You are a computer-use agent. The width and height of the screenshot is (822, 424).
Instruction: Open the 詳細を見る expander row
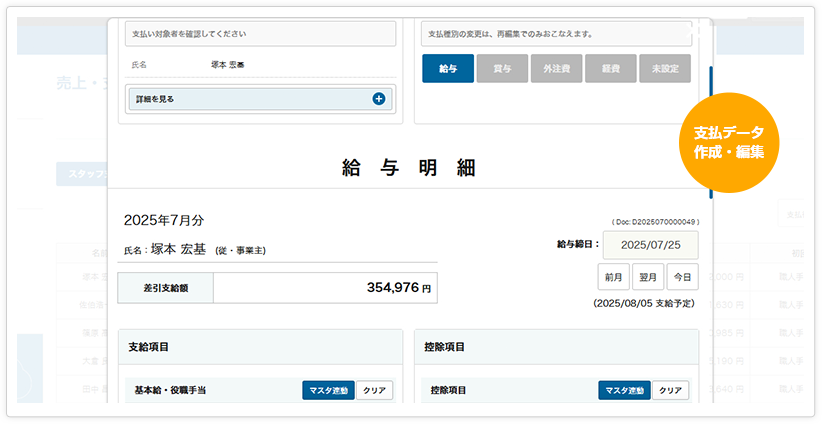[x=261, y=99]
